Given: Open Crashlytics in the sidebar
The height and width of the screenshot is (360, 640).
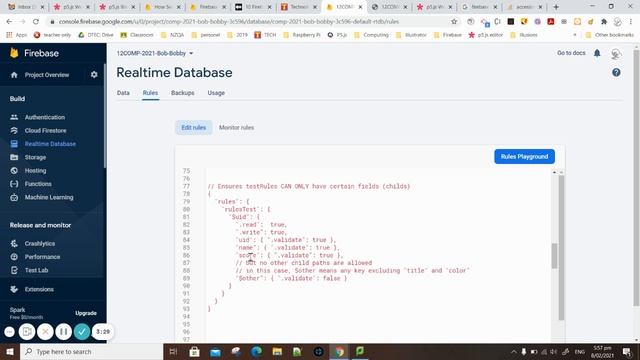Looking at the screenshot, I should (x=39, y=244).
